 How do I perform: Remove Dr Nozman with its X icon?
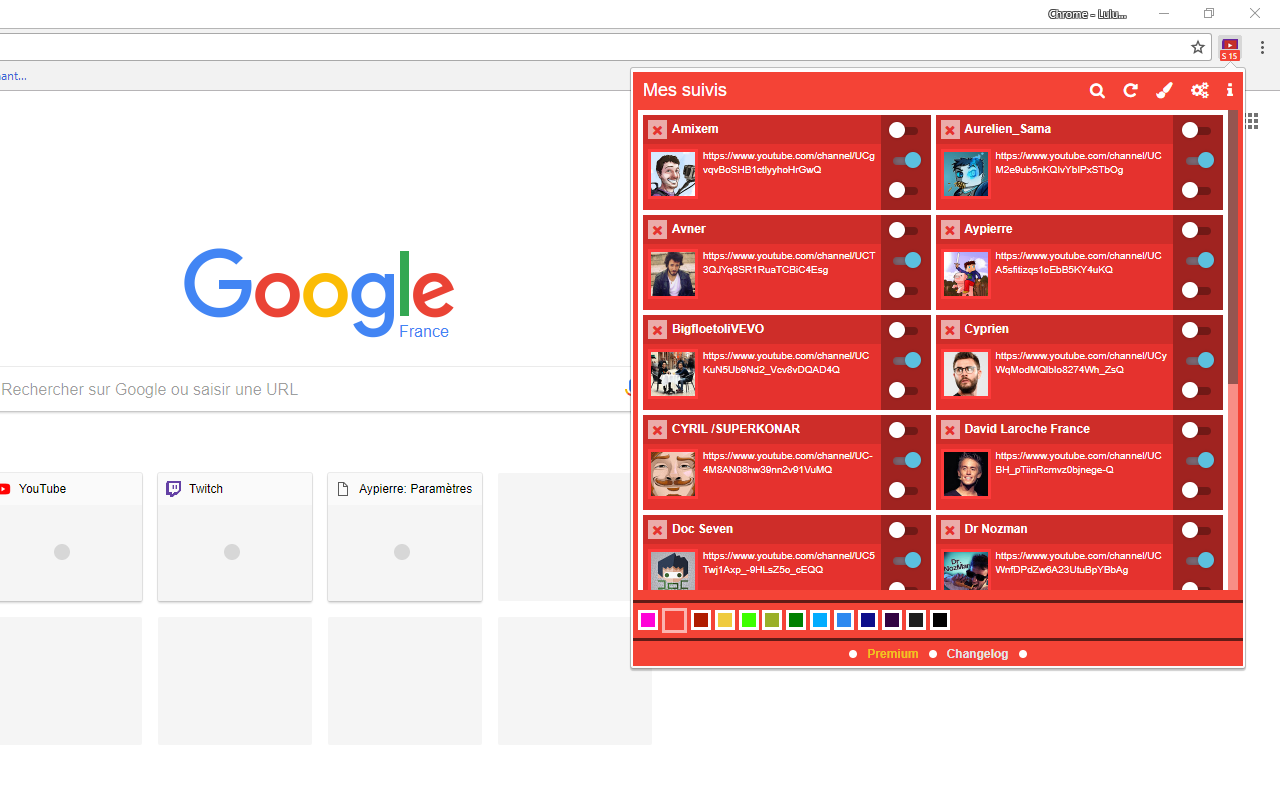click(950, 530)
